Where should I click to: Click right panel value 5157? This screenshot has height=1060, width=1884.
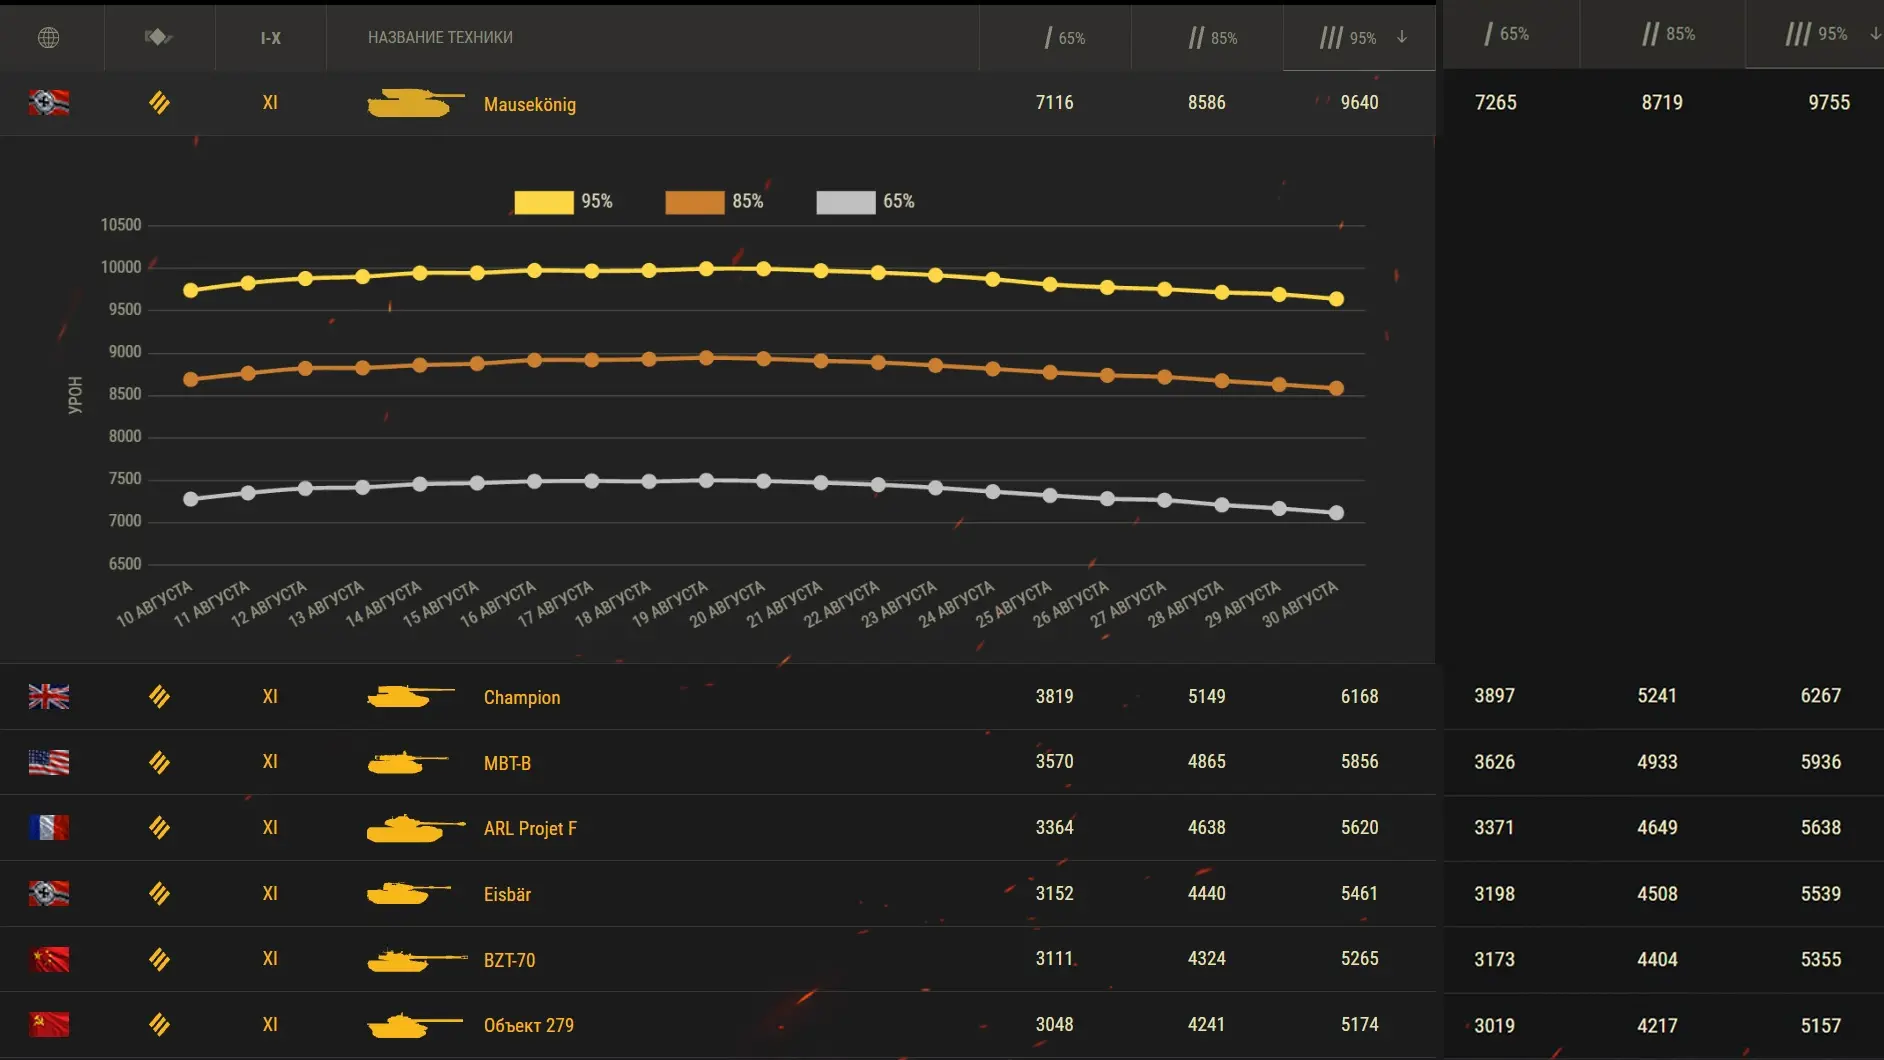1820,1026
